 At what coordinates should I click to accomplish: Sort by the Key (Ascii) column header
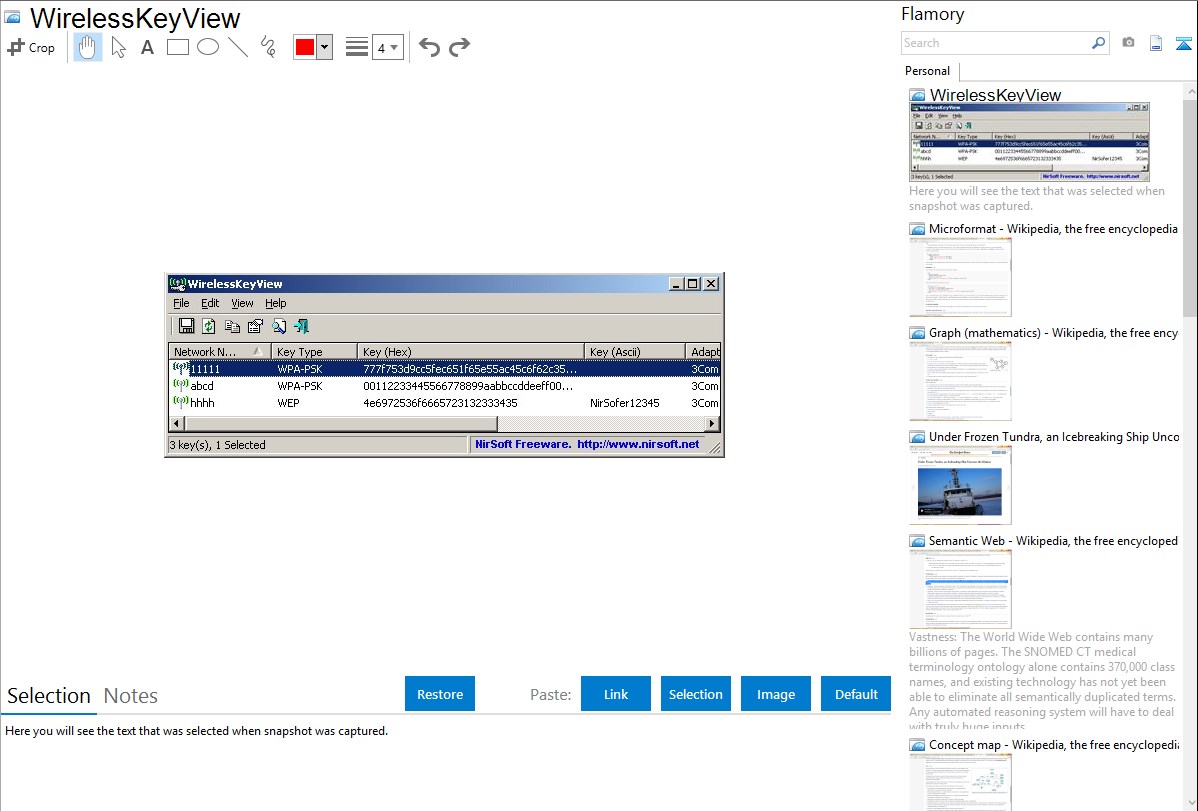click(x=635, y=352)
